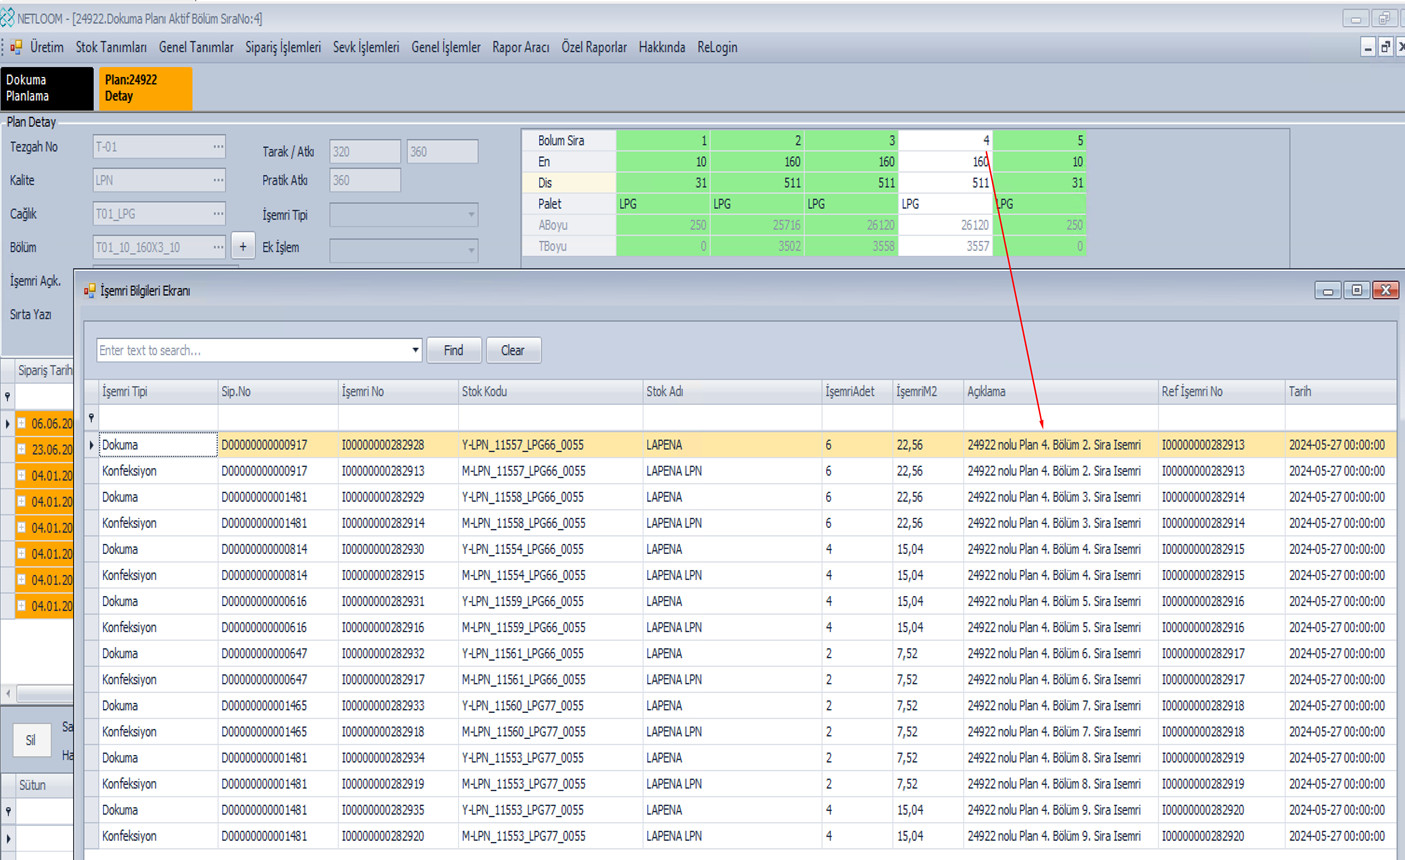The height and width of the screenshot is (860, 1405).
Task: Click the filter row icon in the İşemri grid
Action: [91, 418]
